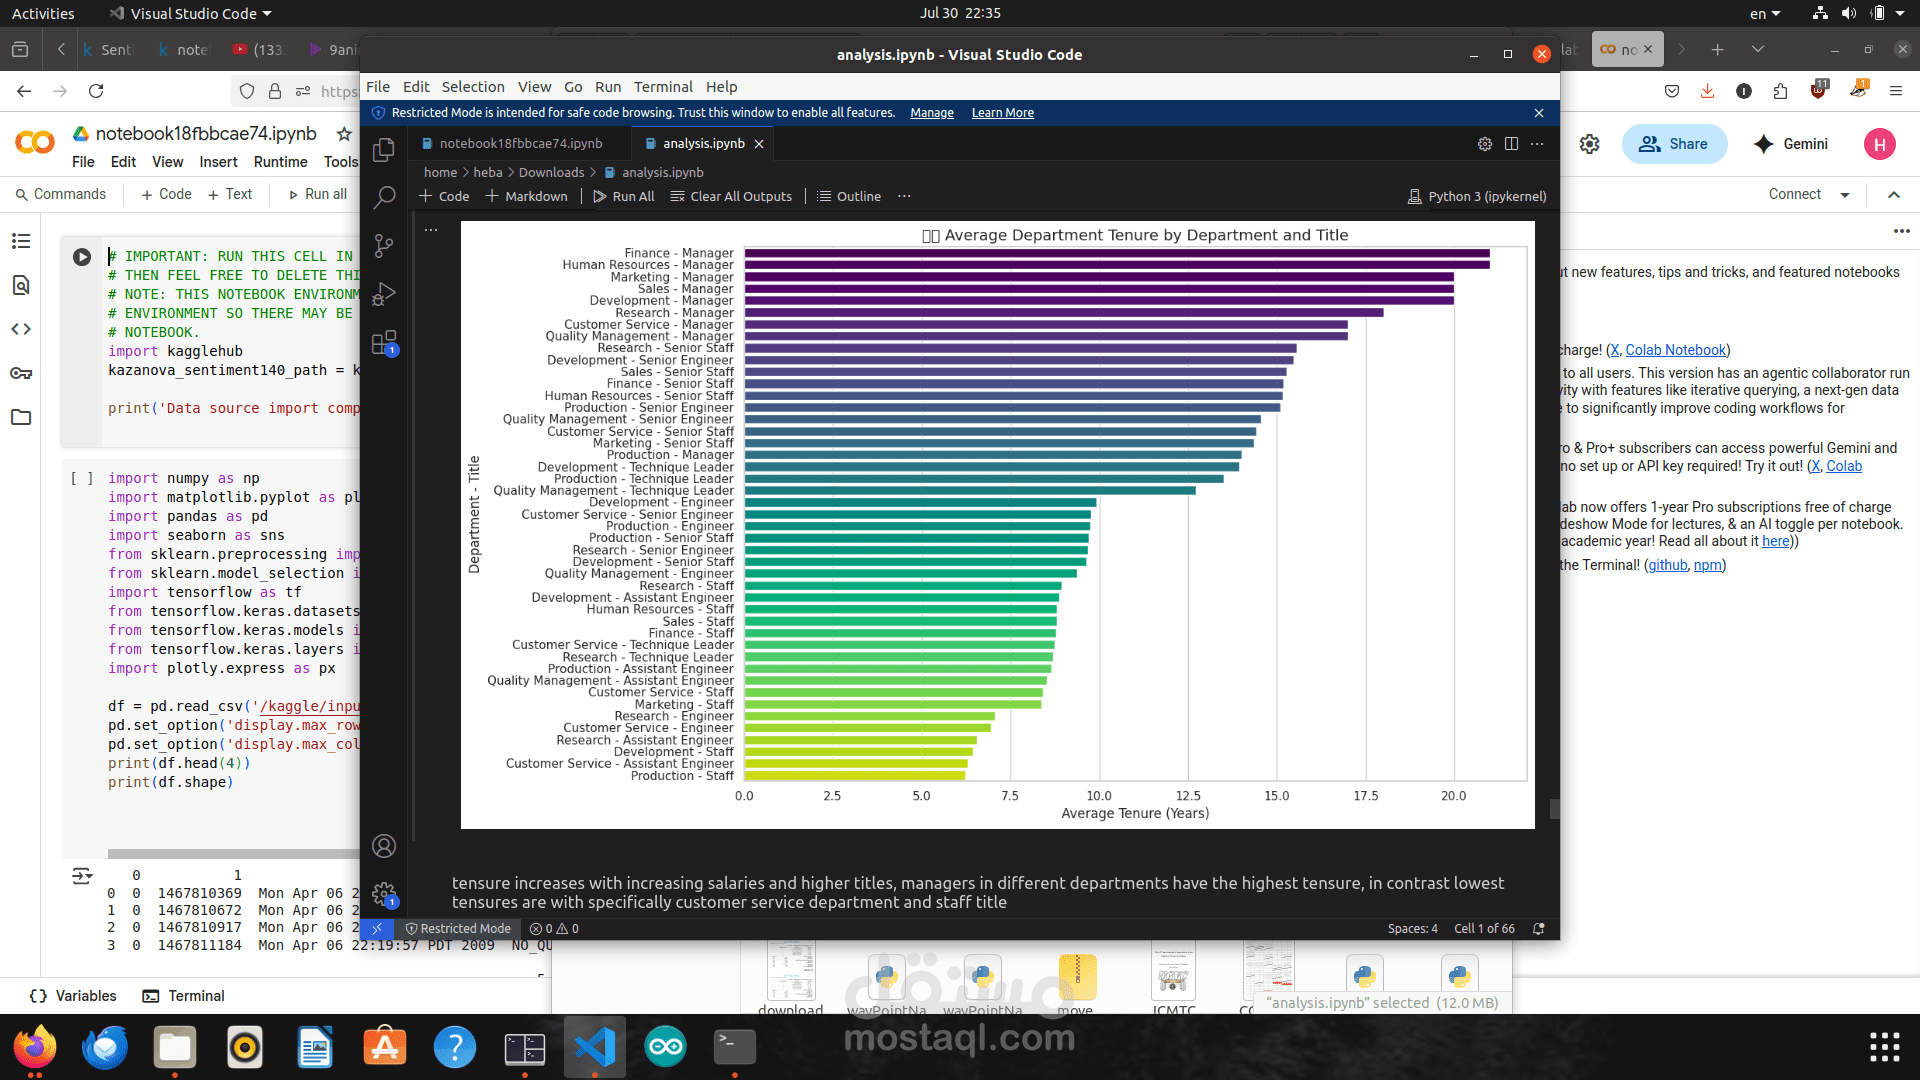This screenshot has width=1920, height=1080.
Task: Run the first Colab code cell
Action: click(x=82, y=257)
